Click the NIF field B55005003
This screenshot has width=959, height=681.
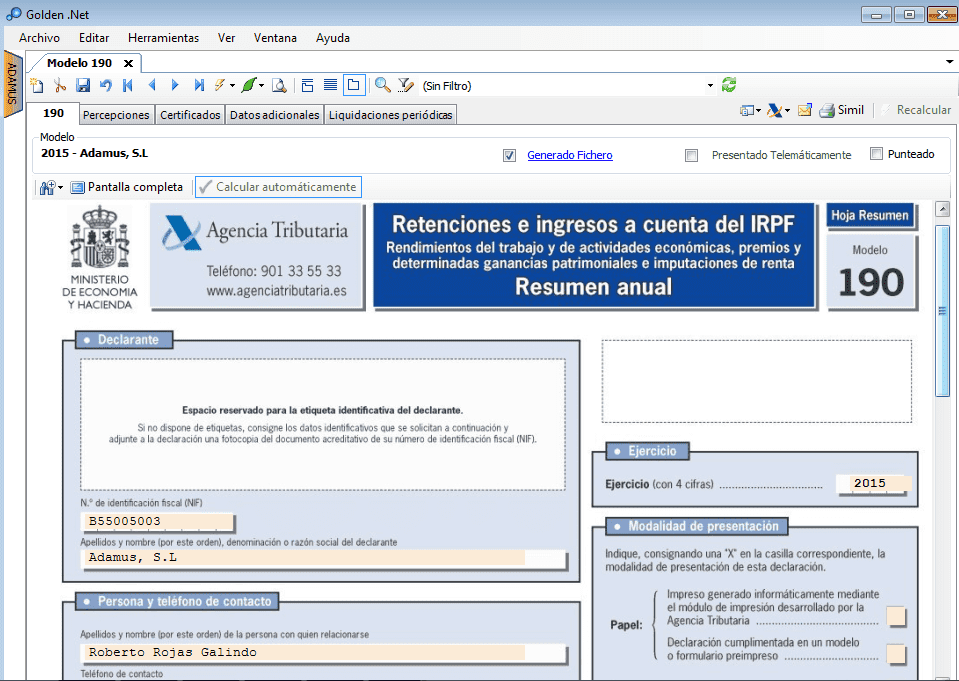click(157, 521)
